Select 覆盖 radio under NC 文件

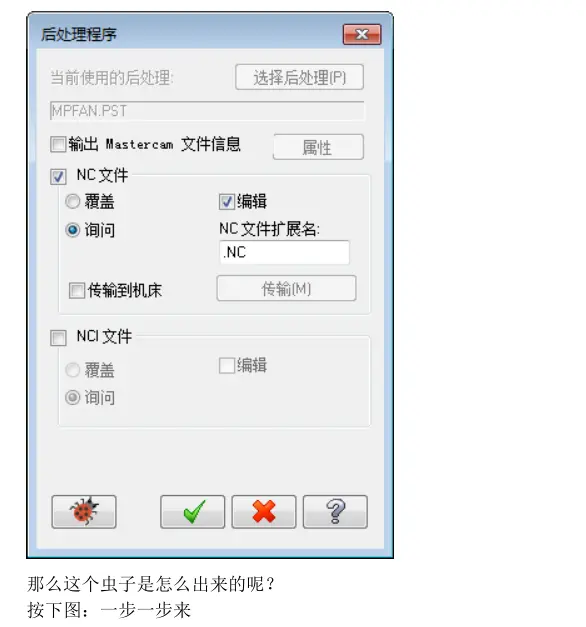[x=72, y=201]
